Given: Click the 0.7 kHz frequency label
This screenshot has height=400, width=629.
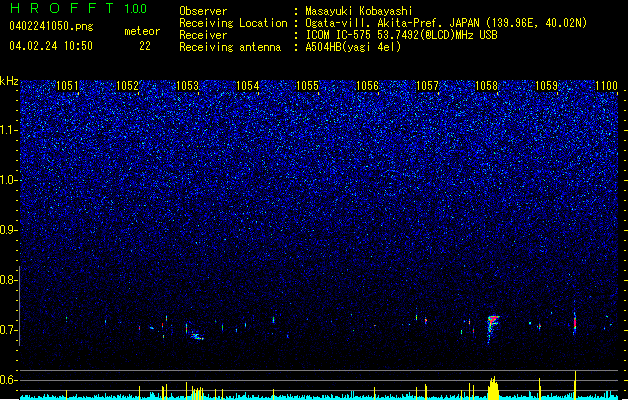Looking at the screenshot, I should (x=9, y=330).
